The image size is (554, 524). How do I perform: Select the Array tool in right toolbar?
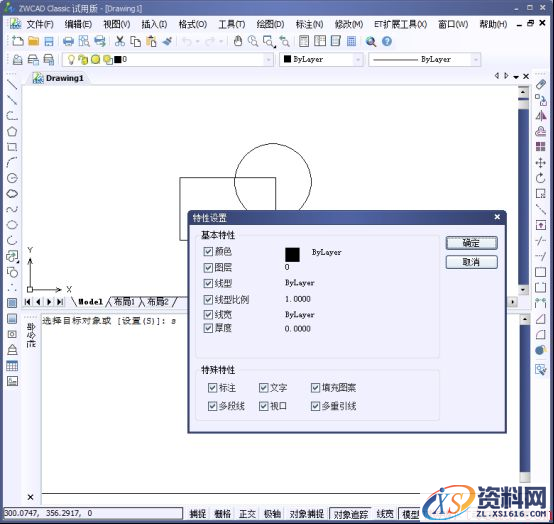[x=541, y=147]
